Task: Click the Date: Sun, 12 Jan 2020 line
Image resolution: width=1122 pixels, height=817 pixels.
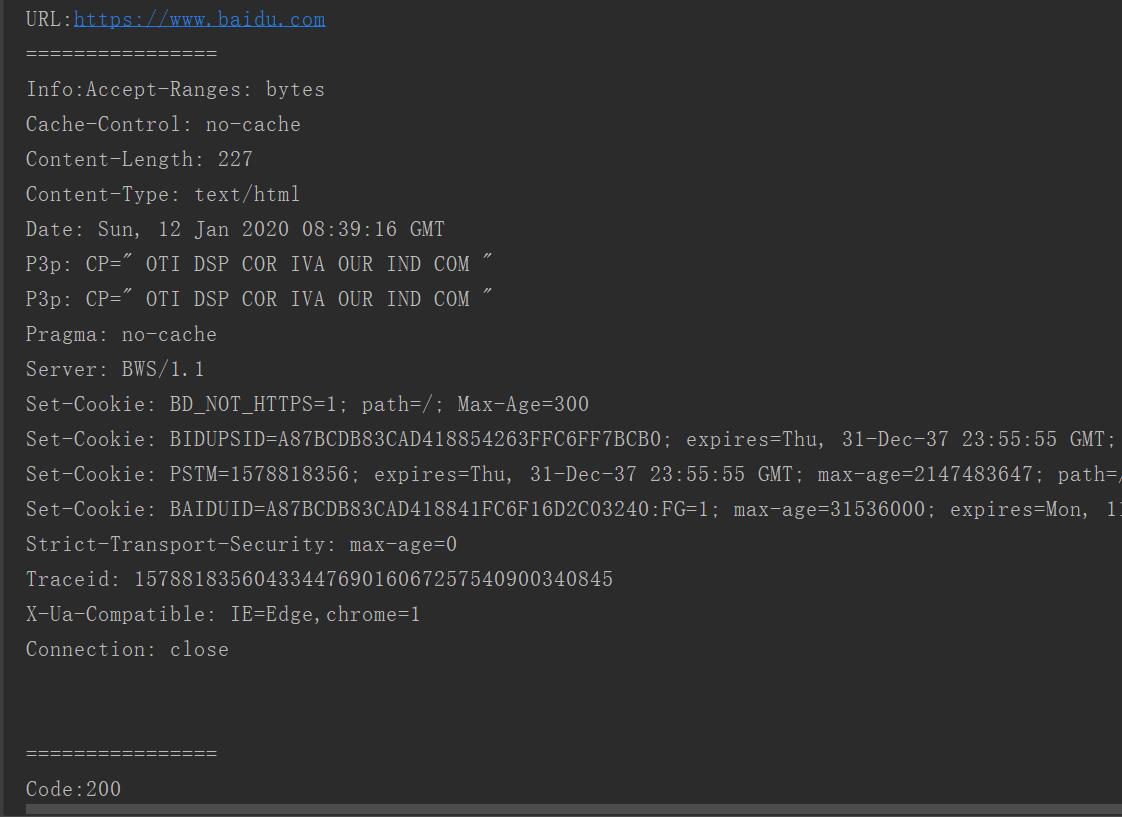Action: click(235, 230)
